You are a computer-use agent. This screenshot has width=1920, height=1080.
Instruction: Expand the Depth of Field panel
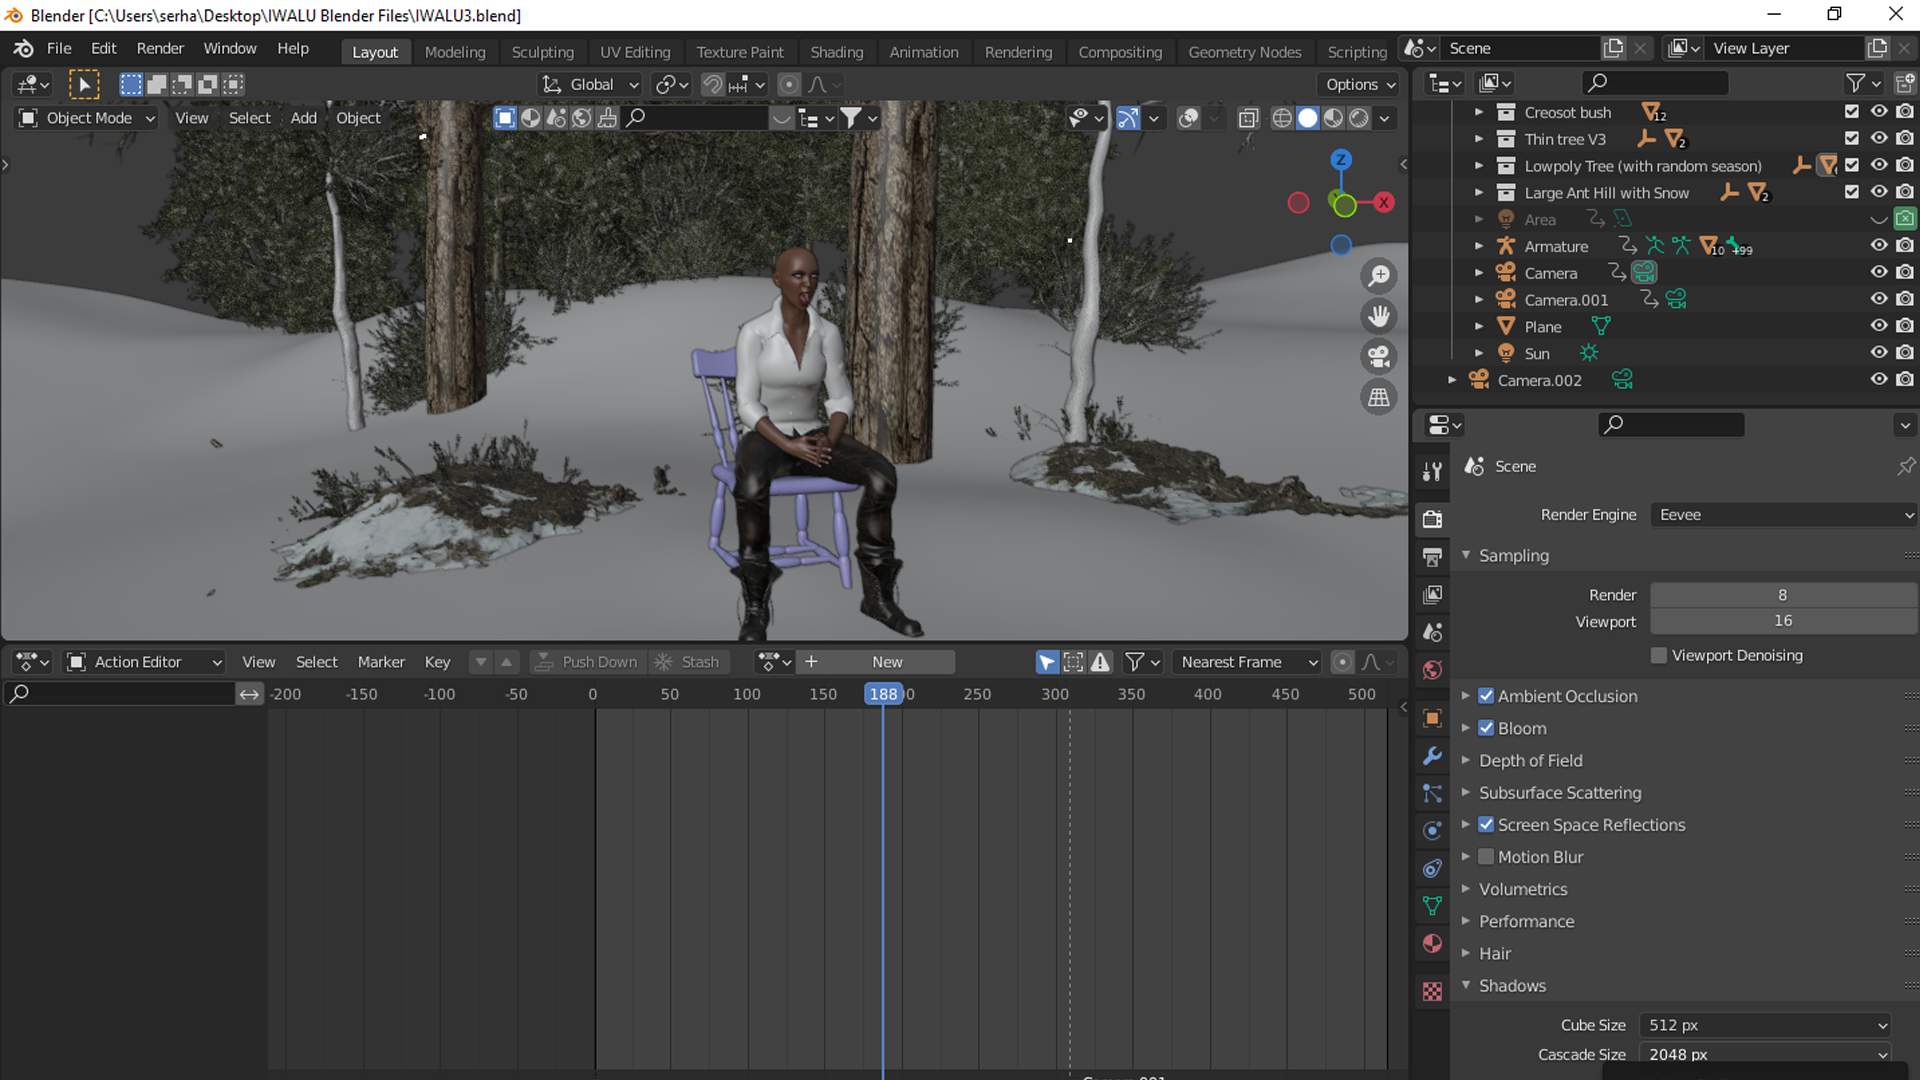(1530, 761)
